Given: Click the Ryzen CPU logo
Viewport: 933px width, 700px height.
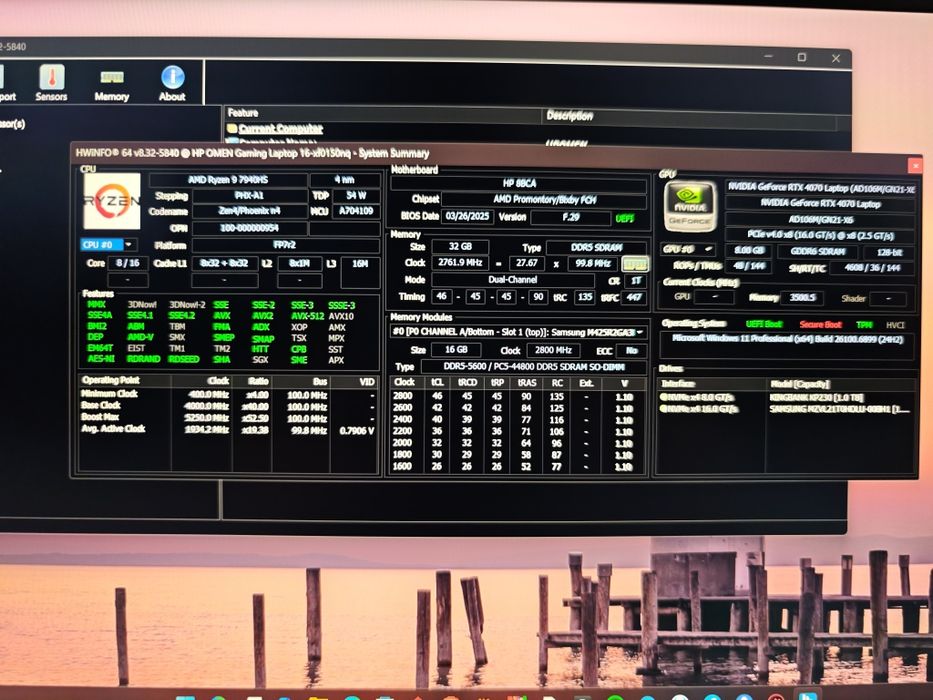Looking at the screenshot, I should [112, 201].
